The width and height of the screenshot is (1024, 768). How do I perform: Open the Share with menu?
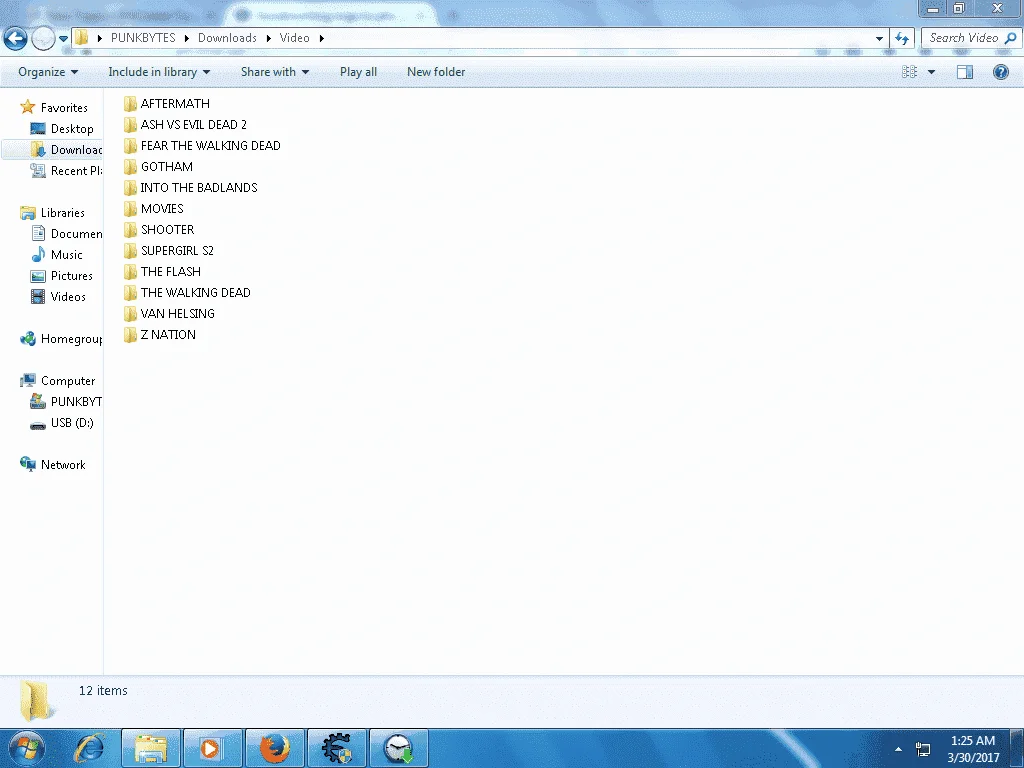(275, 72)
